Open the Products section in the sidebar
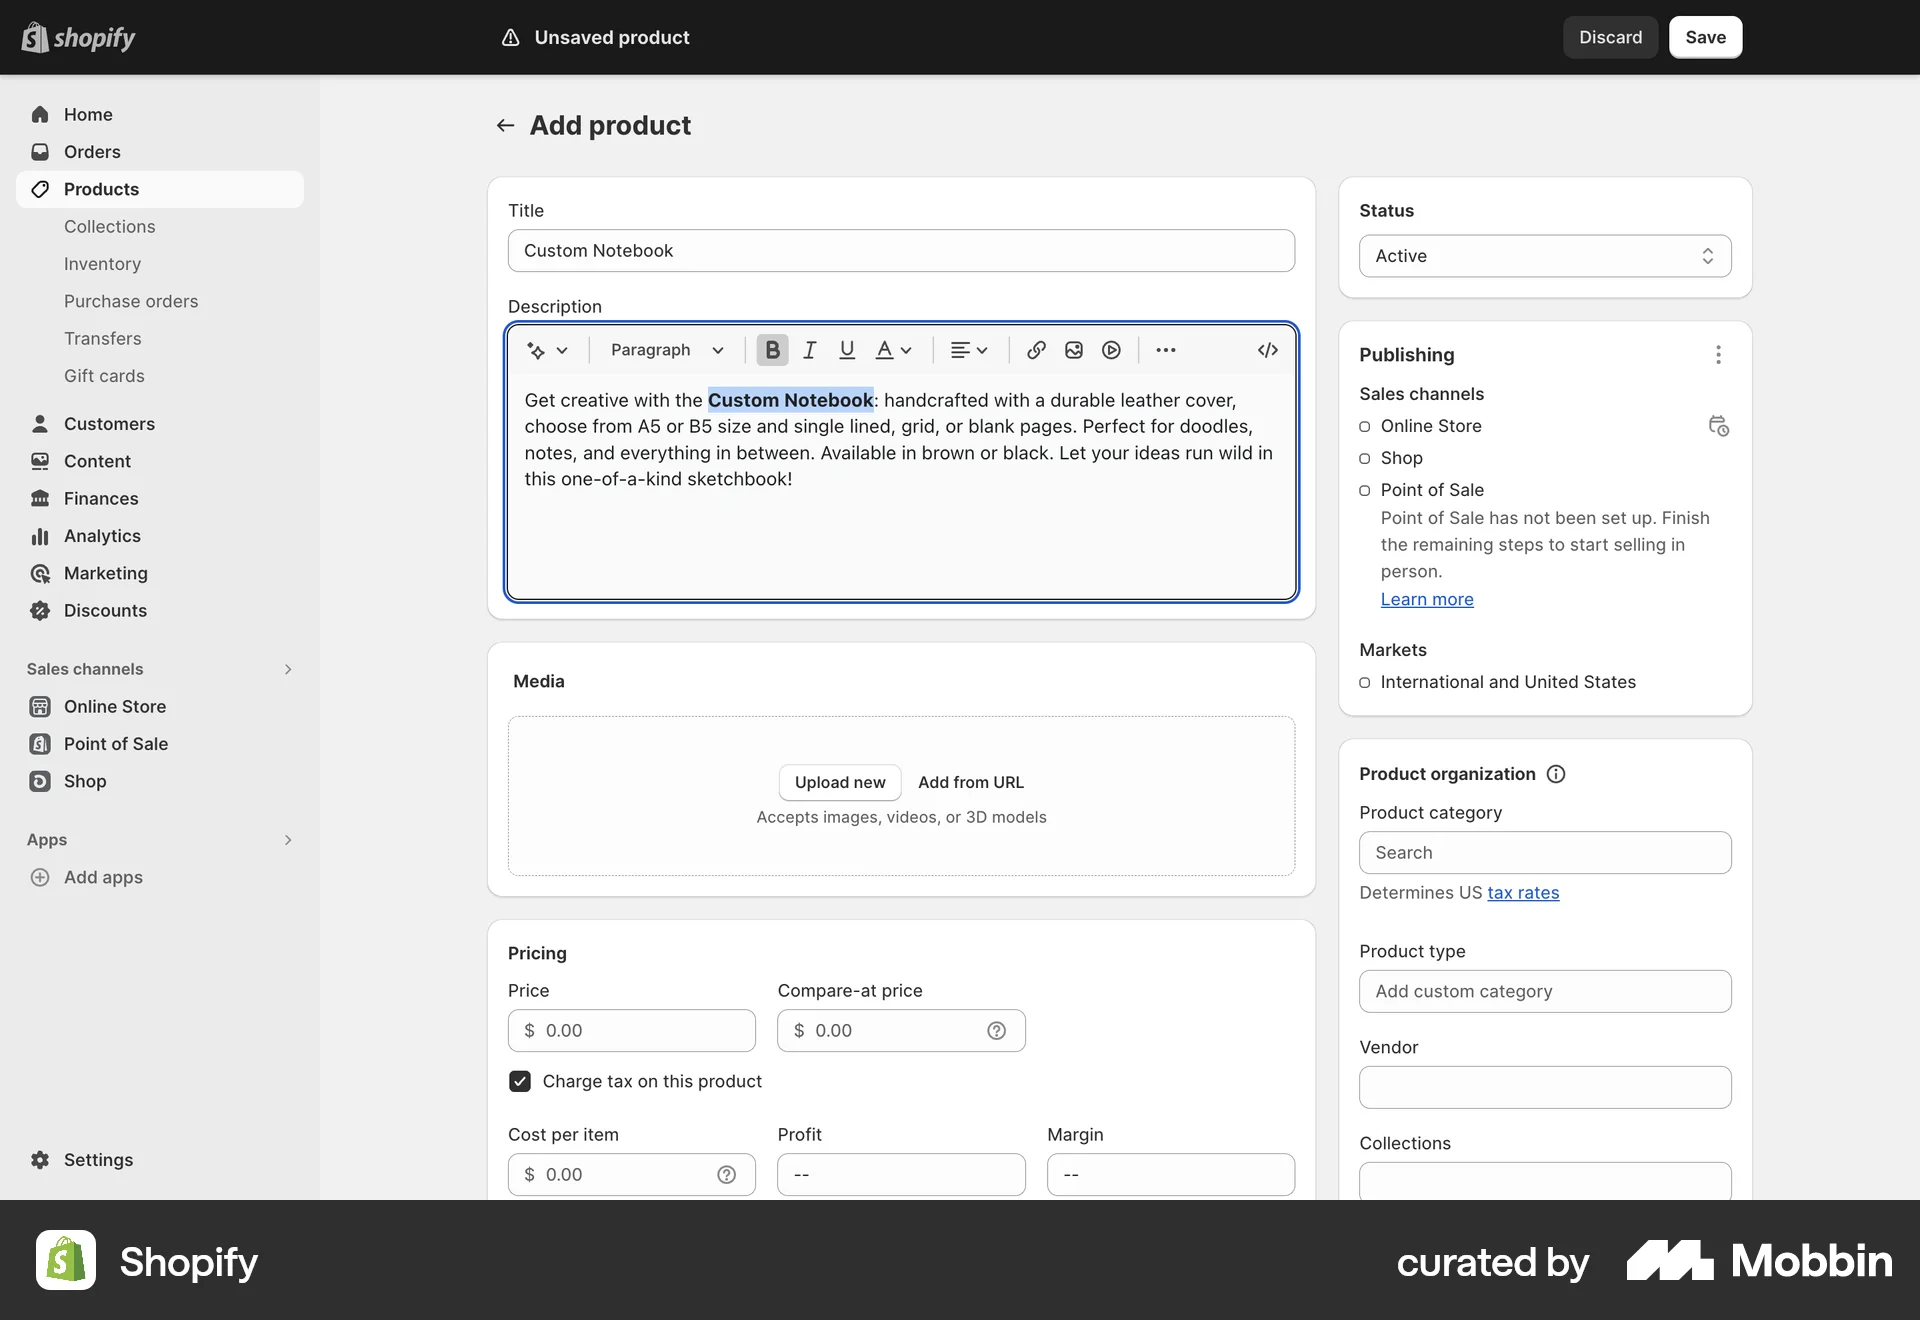Image resolution: width=1920 pixels, height=1320 pixels. tap(101, 189)
